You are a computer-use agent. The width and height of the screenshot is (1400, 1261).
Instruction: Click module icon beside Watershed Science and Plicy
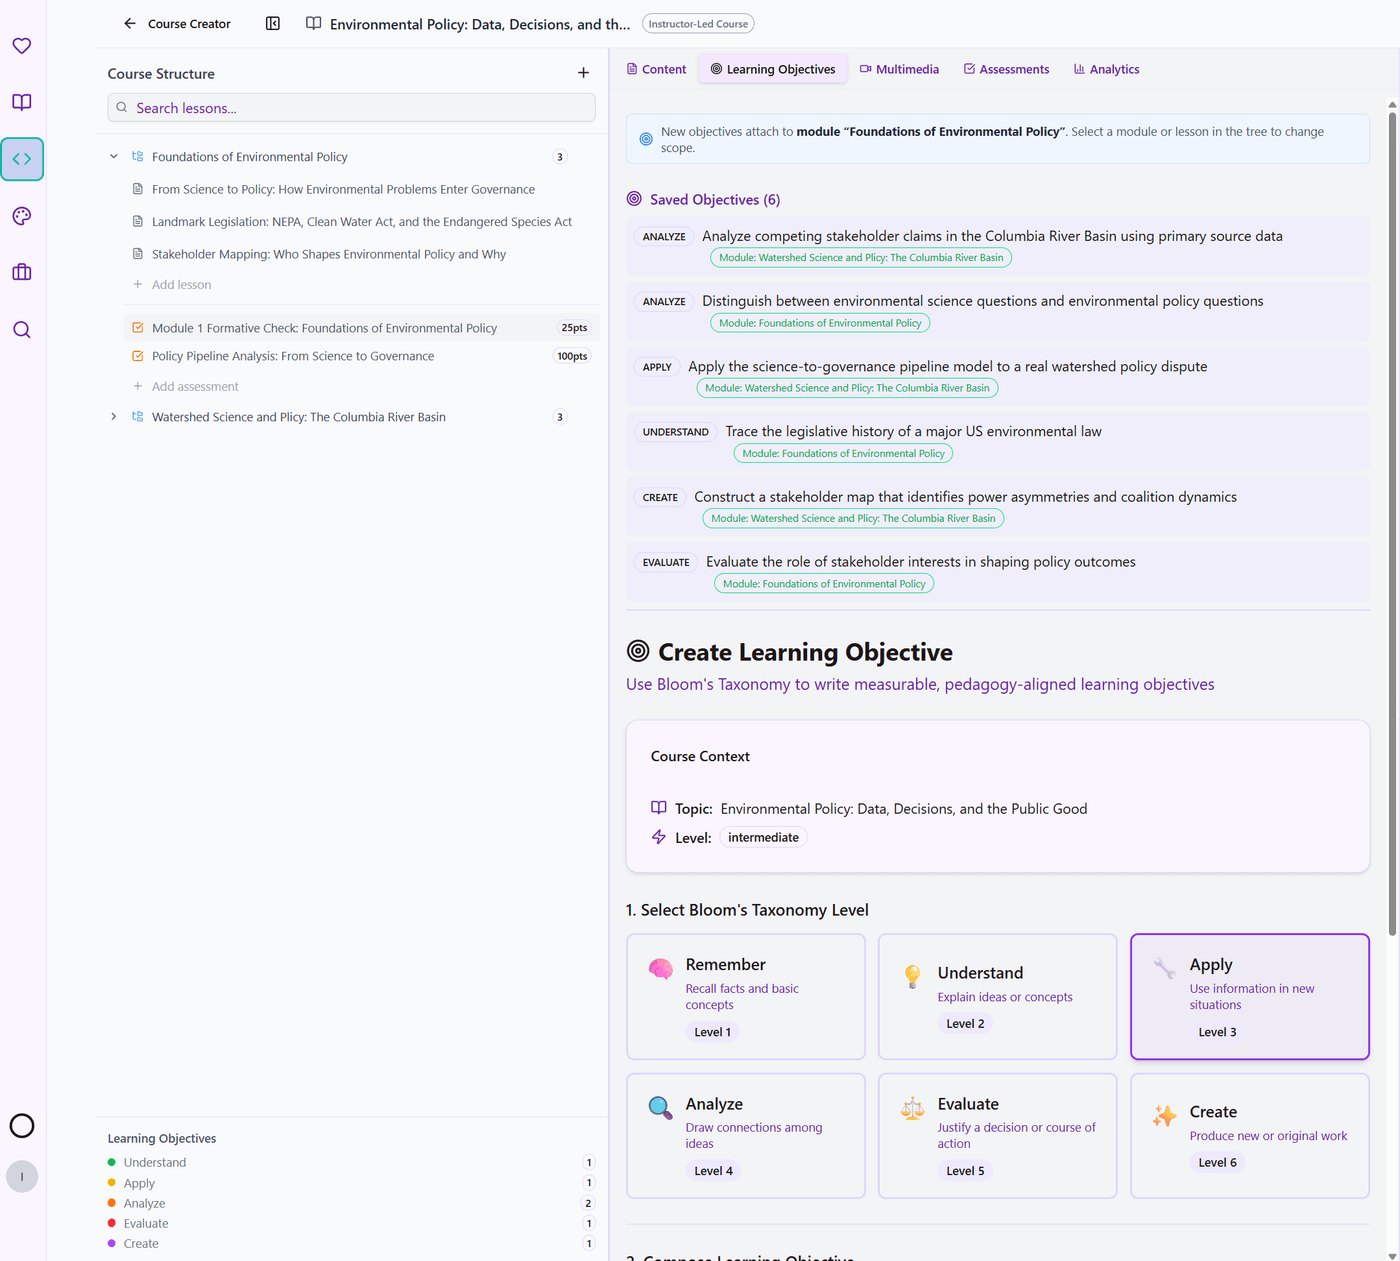[x=138, y=417]
